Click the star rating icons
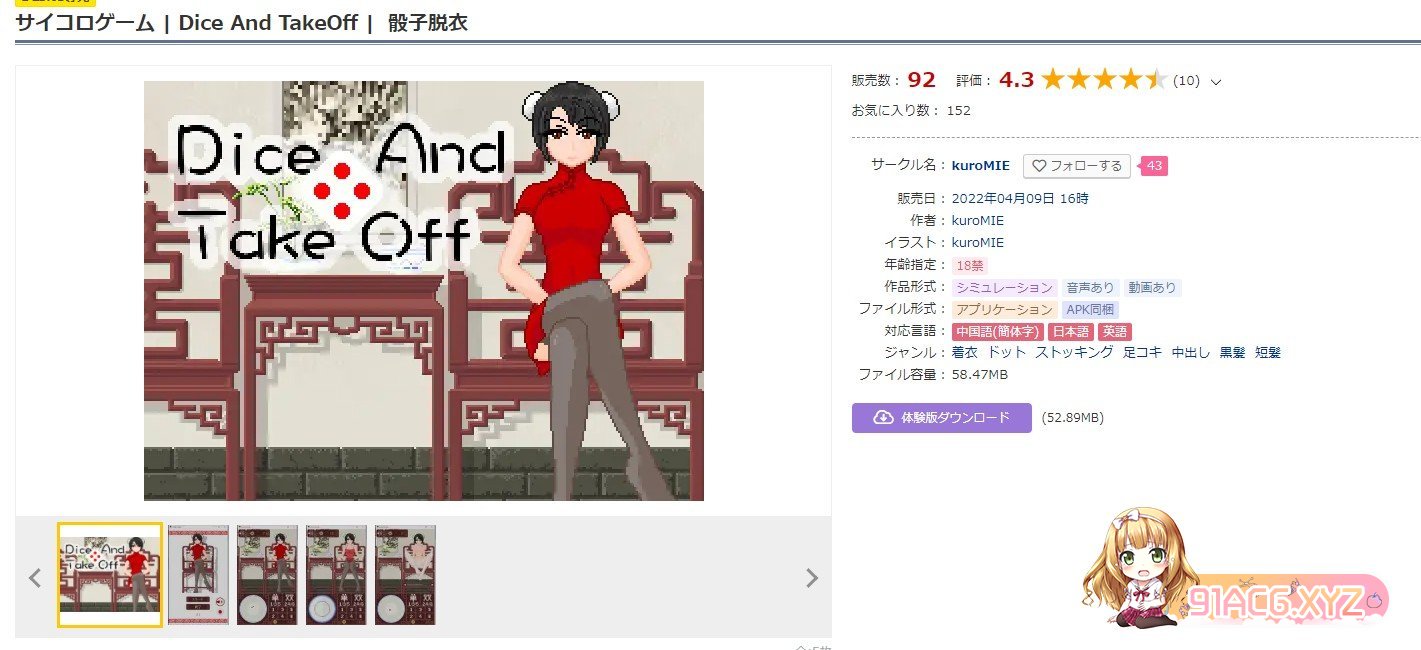Viewport: 1421px width, 650px height. (x=1103, y=81)
